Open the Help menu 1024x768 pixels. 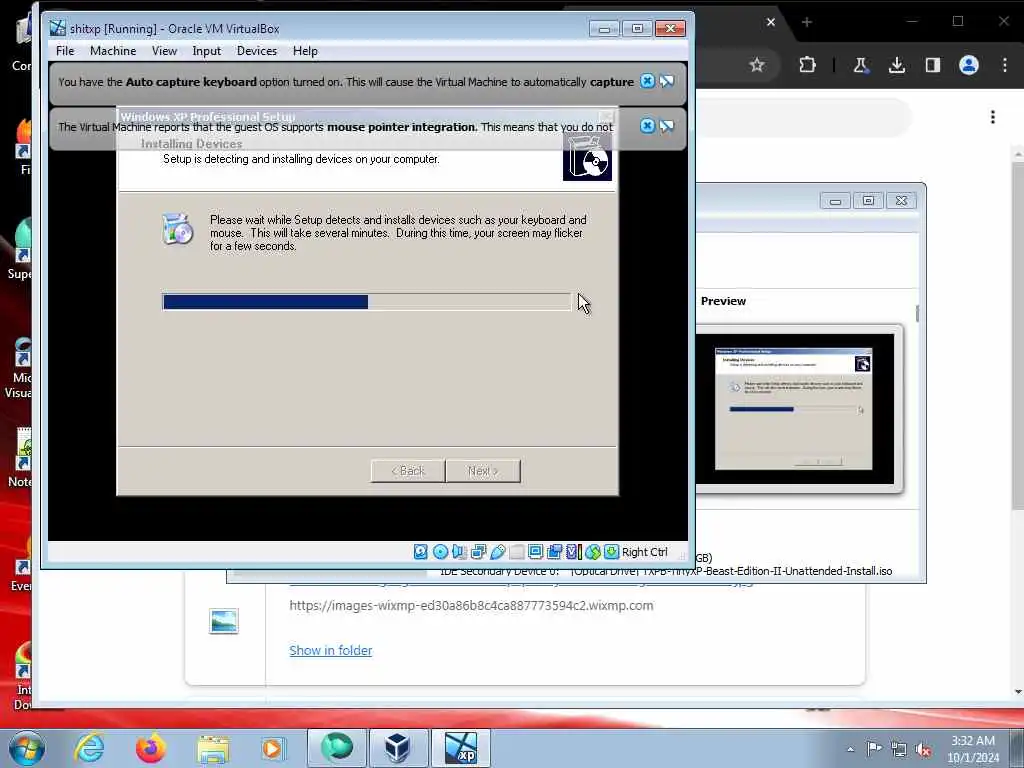pyautogui.click(x=305, y=51)
